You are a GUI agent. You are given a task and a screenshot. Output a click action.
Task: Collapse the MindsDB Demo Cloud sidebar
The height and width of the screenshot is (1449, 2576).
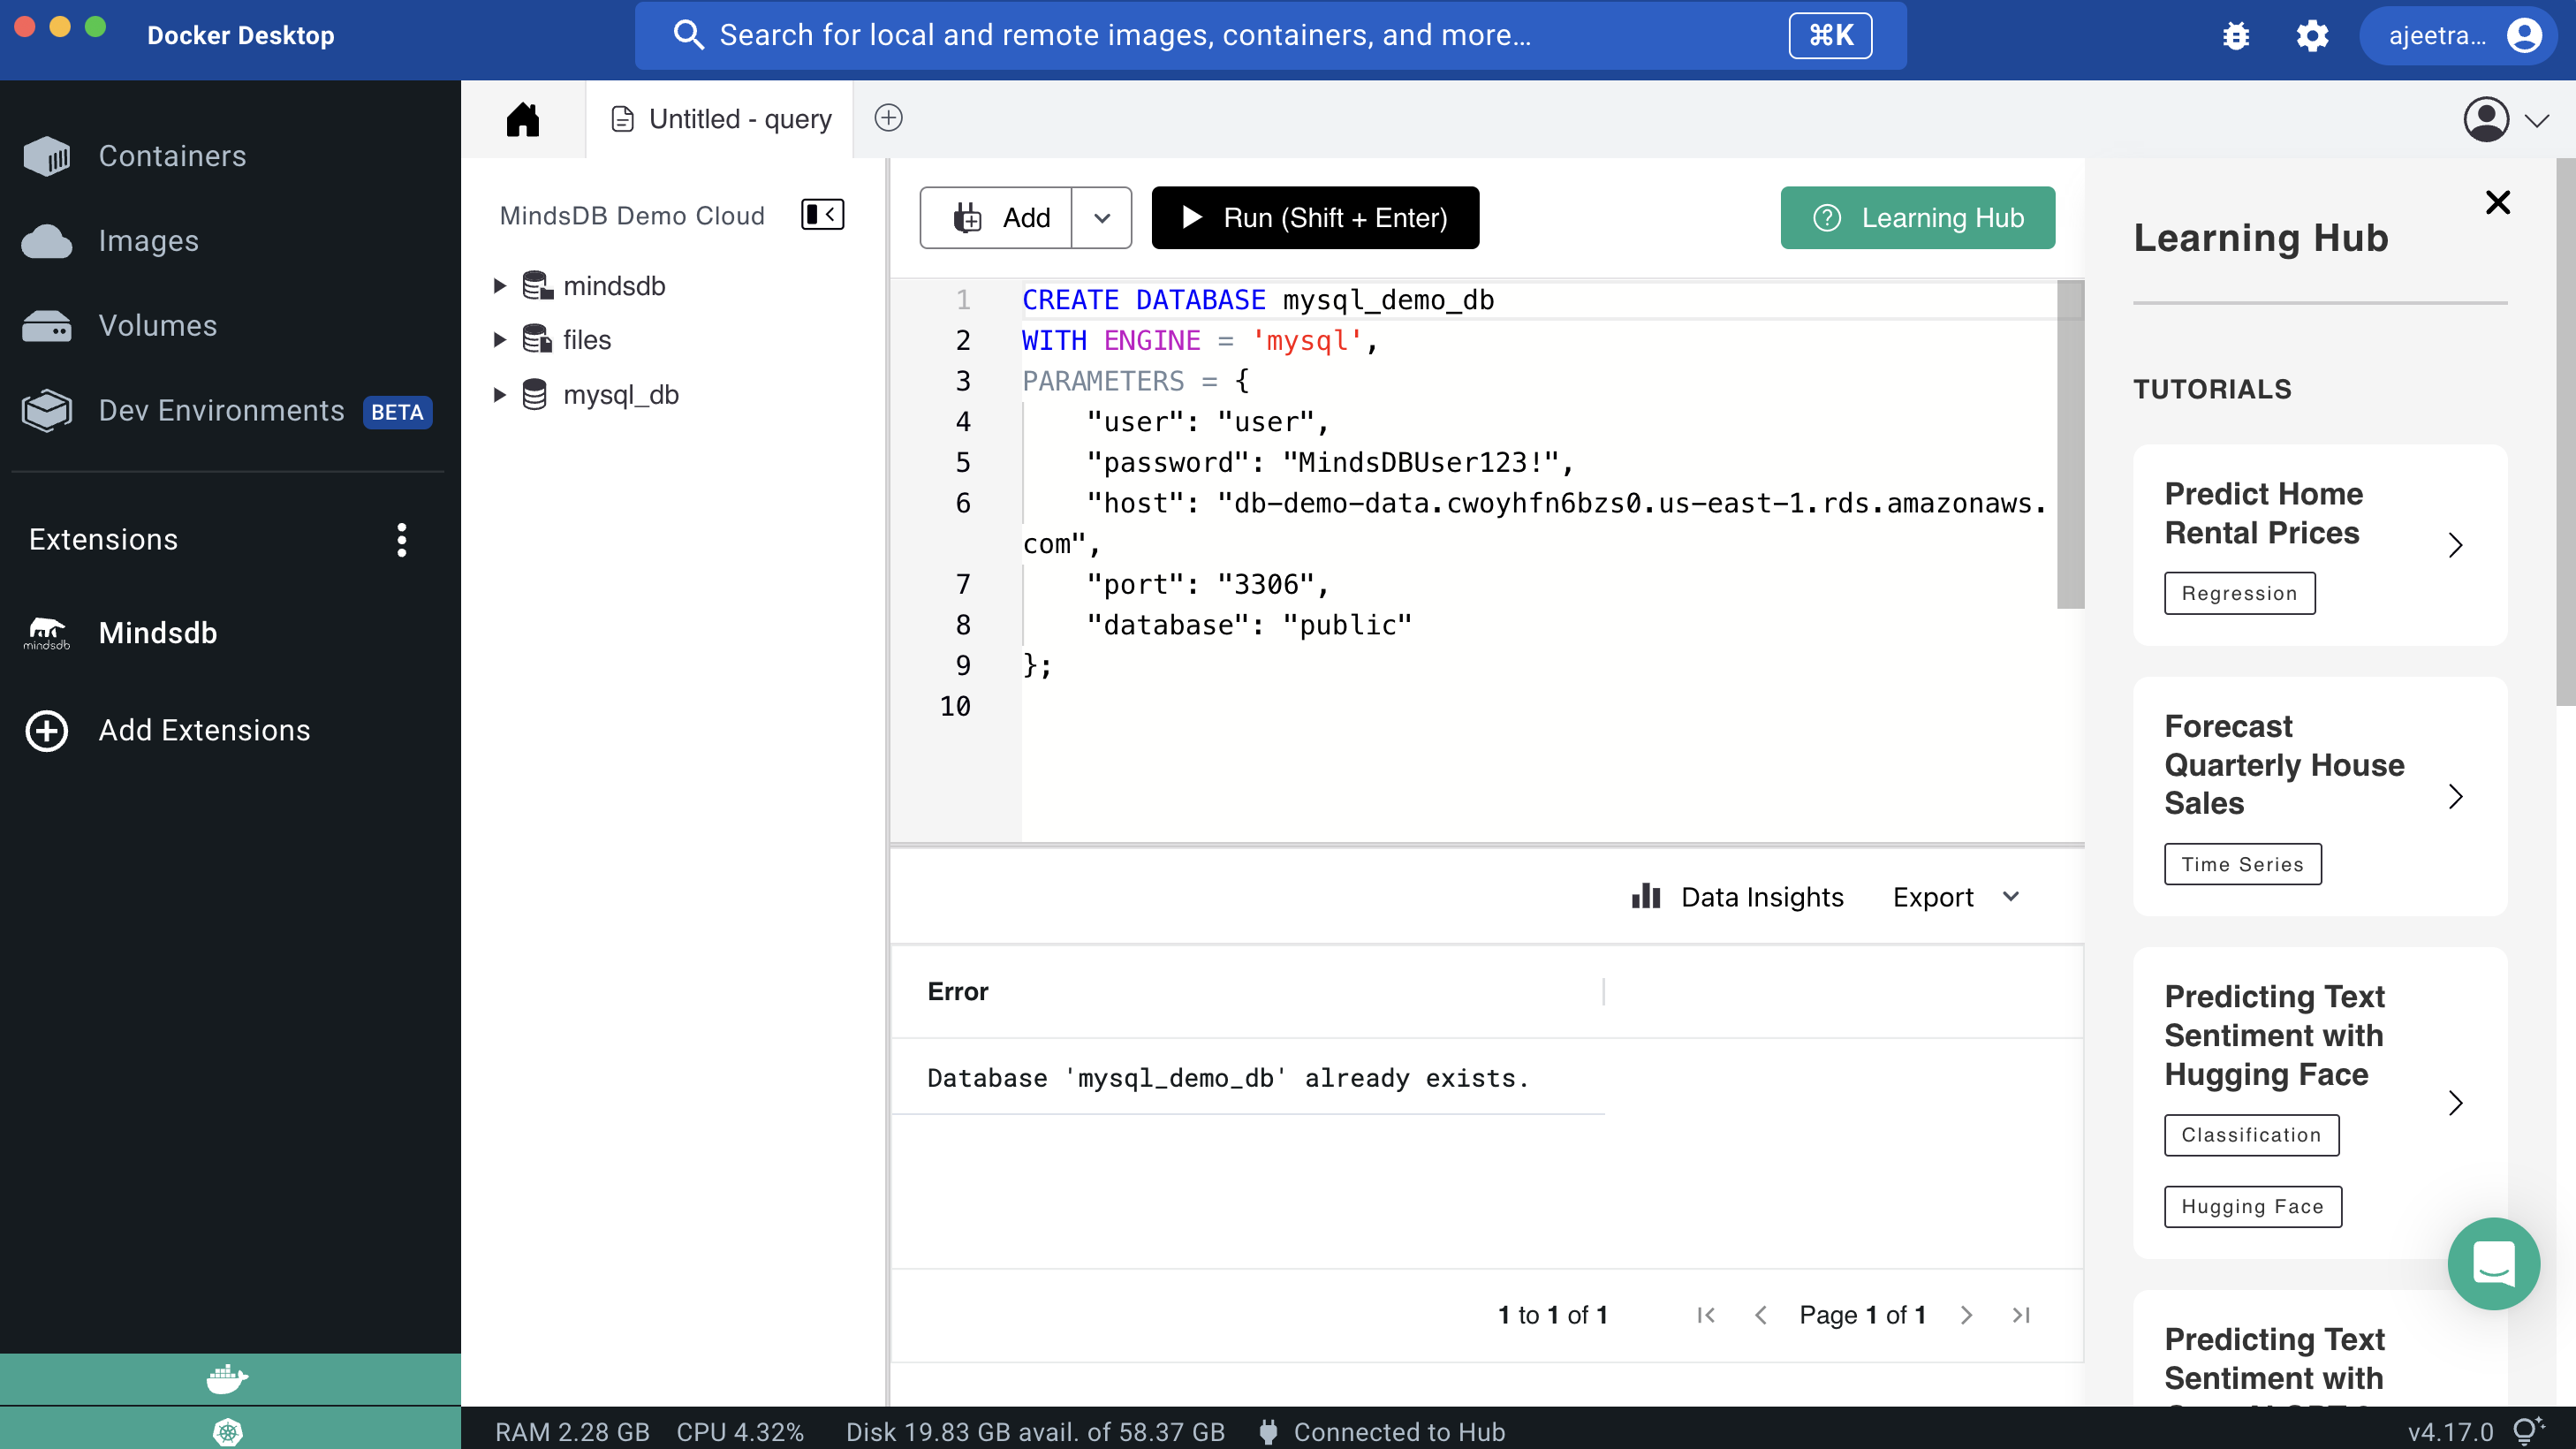pos(822,215)
